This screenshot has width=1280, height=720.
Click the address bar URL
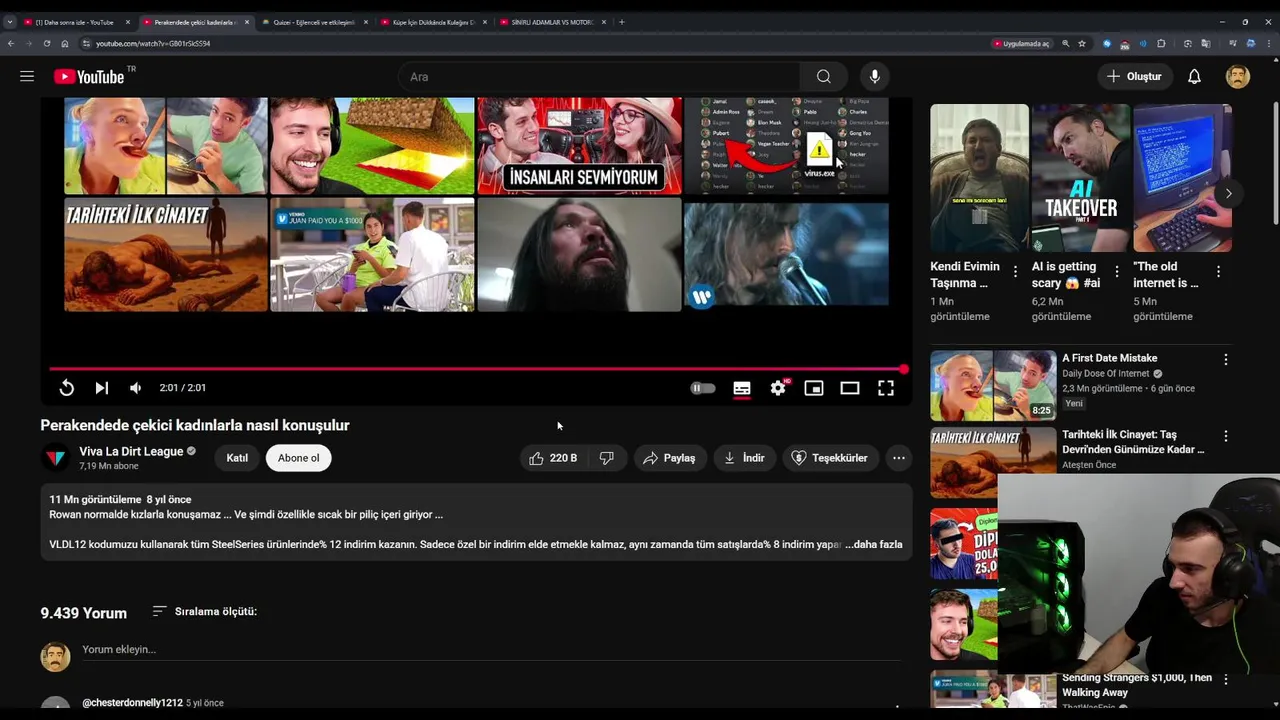point(153,44)
